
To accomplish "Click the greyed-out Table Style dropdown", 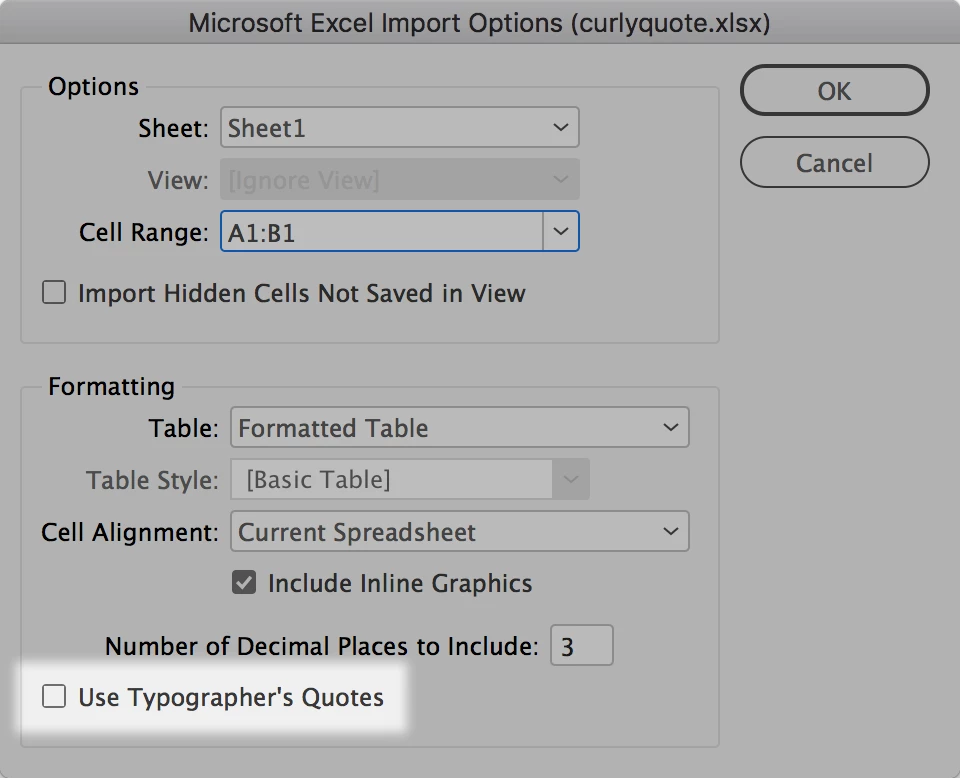I will click(409, 480).
